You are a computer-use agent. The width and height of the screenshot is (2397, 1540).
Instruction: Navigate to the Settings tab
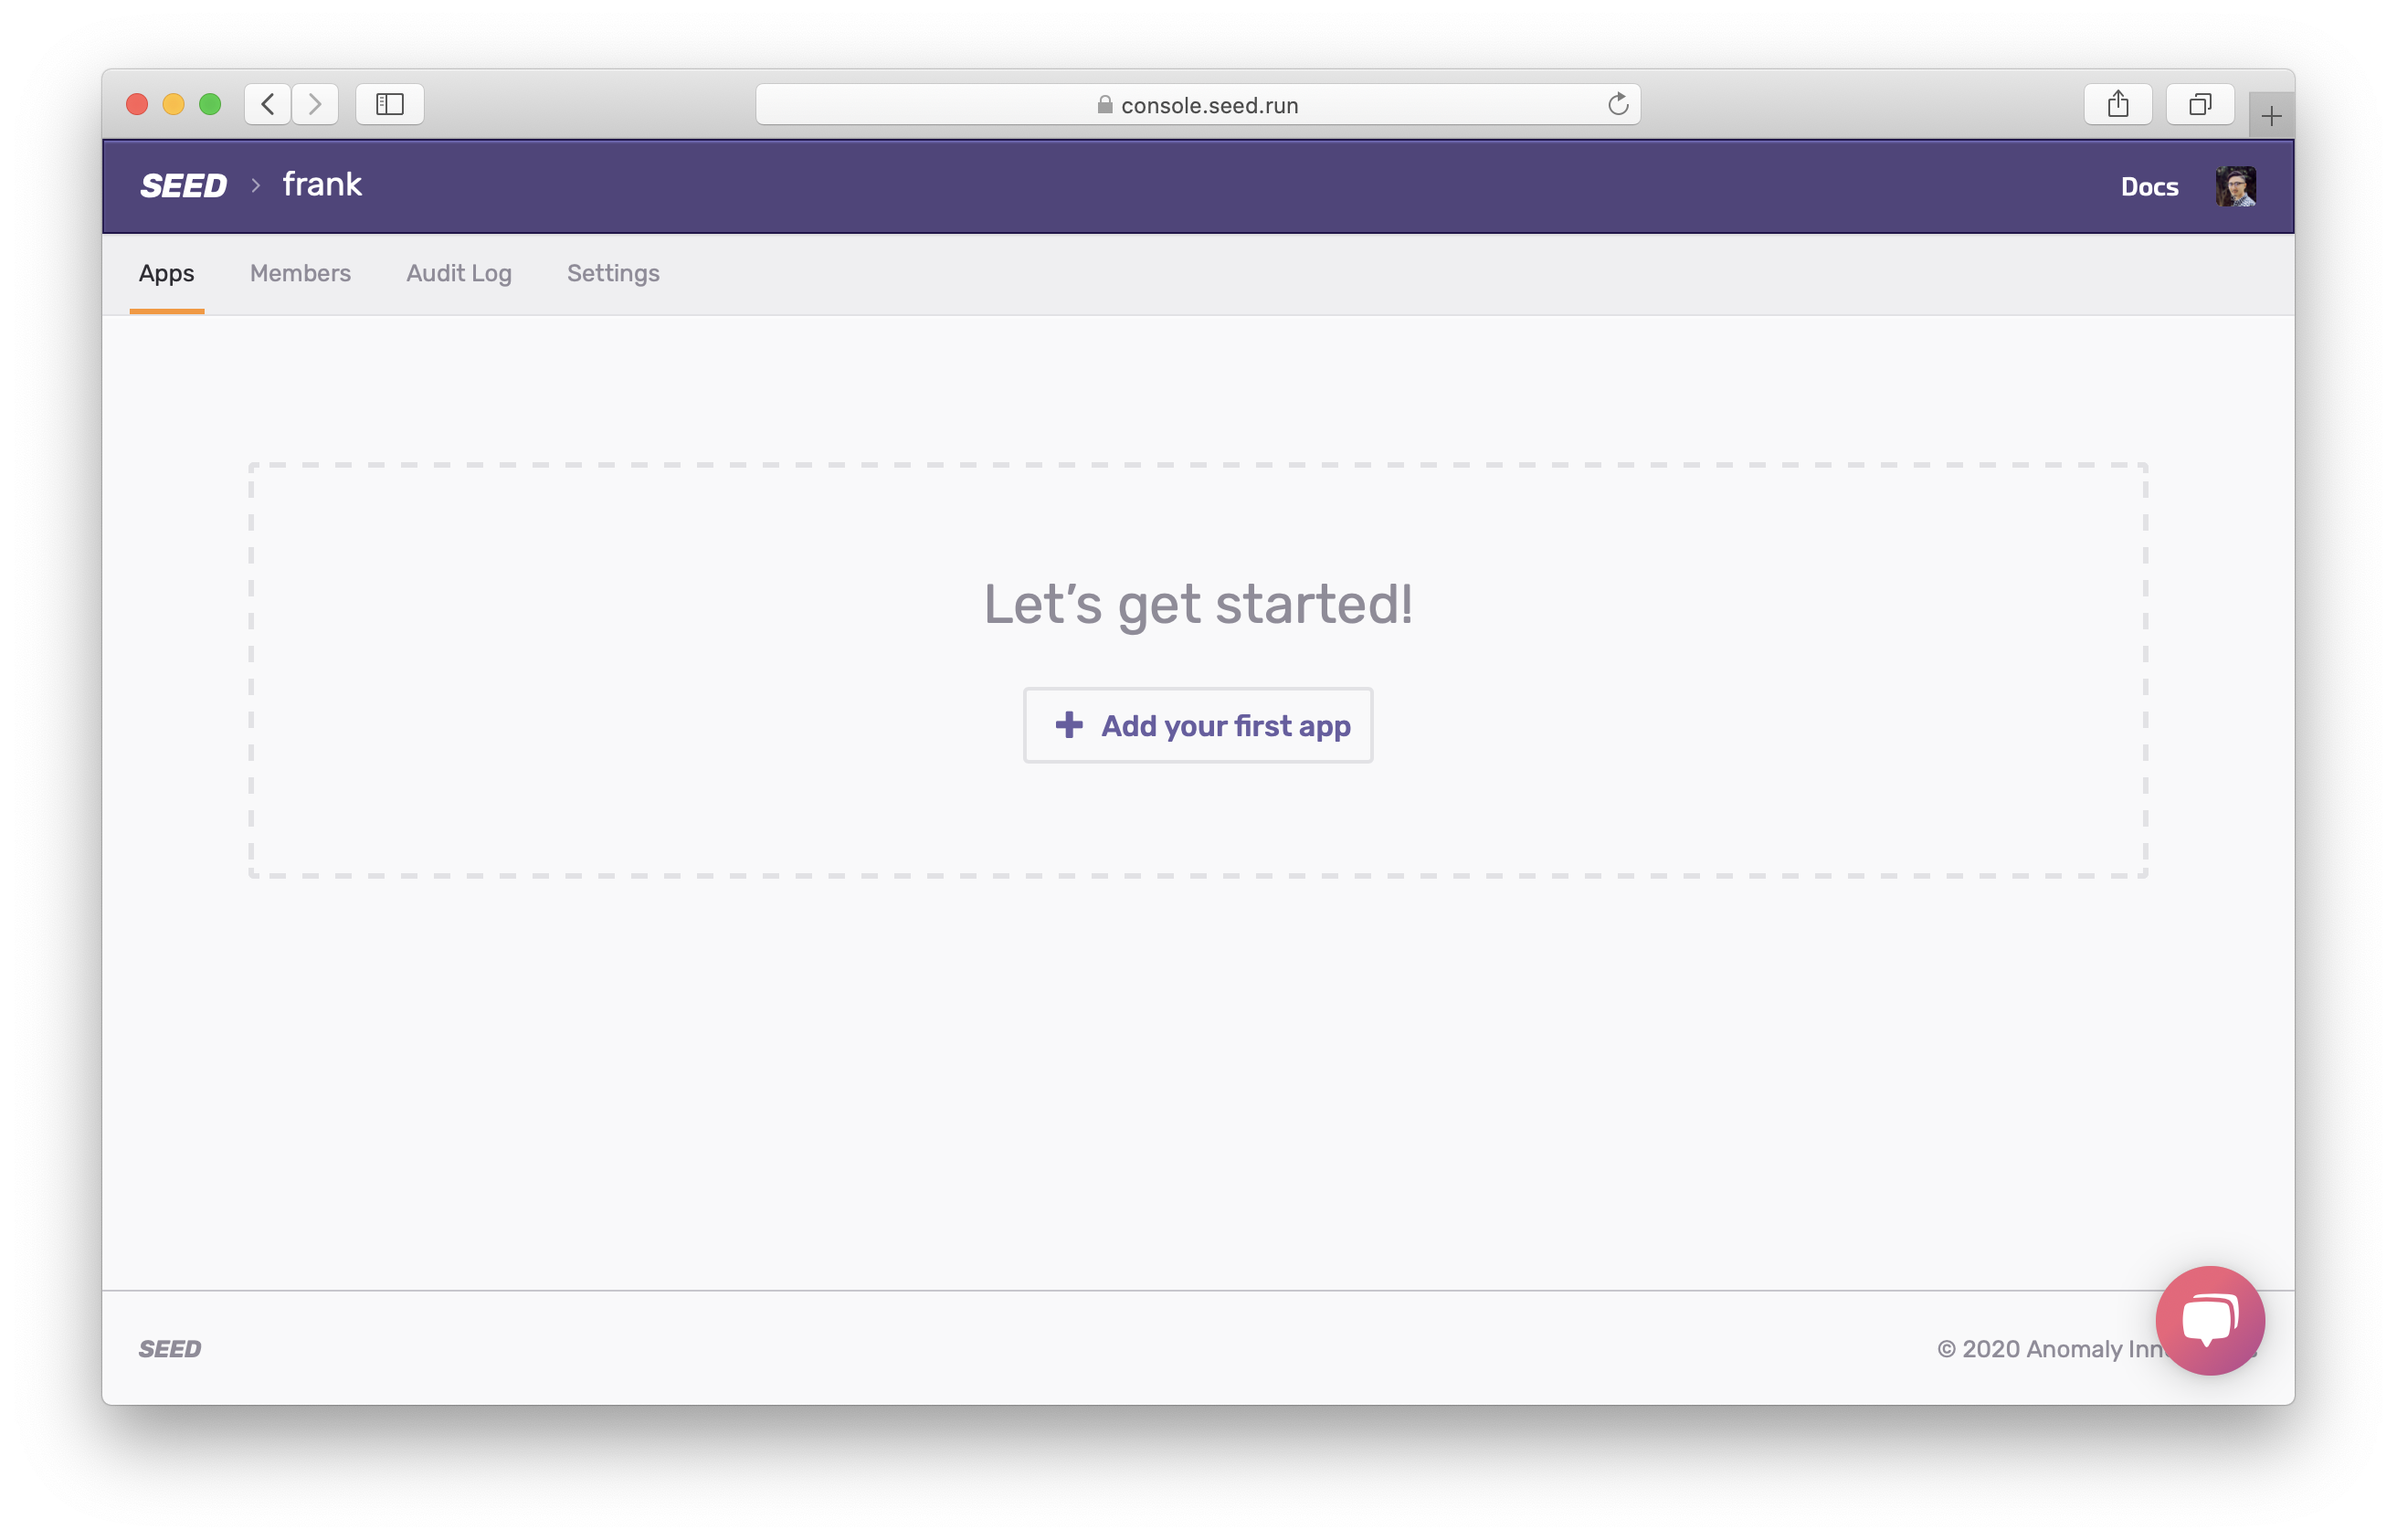point(613,272)
